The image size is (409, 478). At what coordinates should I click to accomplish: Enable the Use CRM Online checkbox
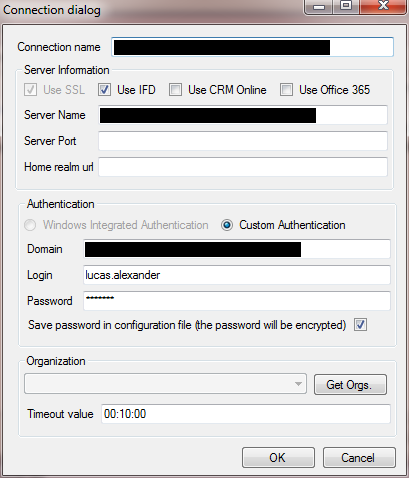pyautogui.click(x=175, y=90)
